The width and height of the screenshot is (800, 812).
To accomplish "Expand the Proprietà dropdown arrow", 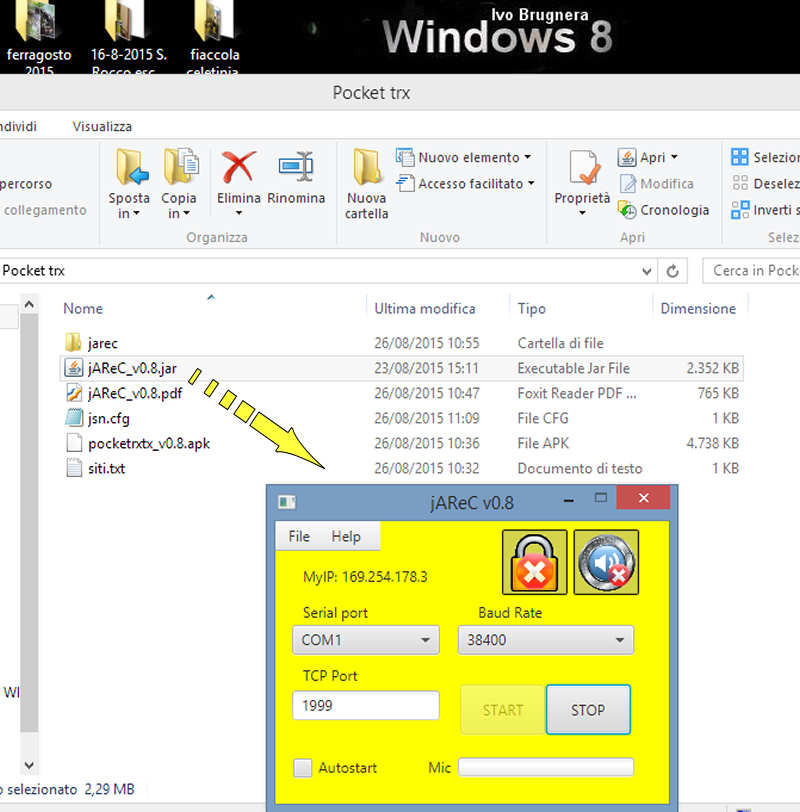I will [x=582, y=213].
